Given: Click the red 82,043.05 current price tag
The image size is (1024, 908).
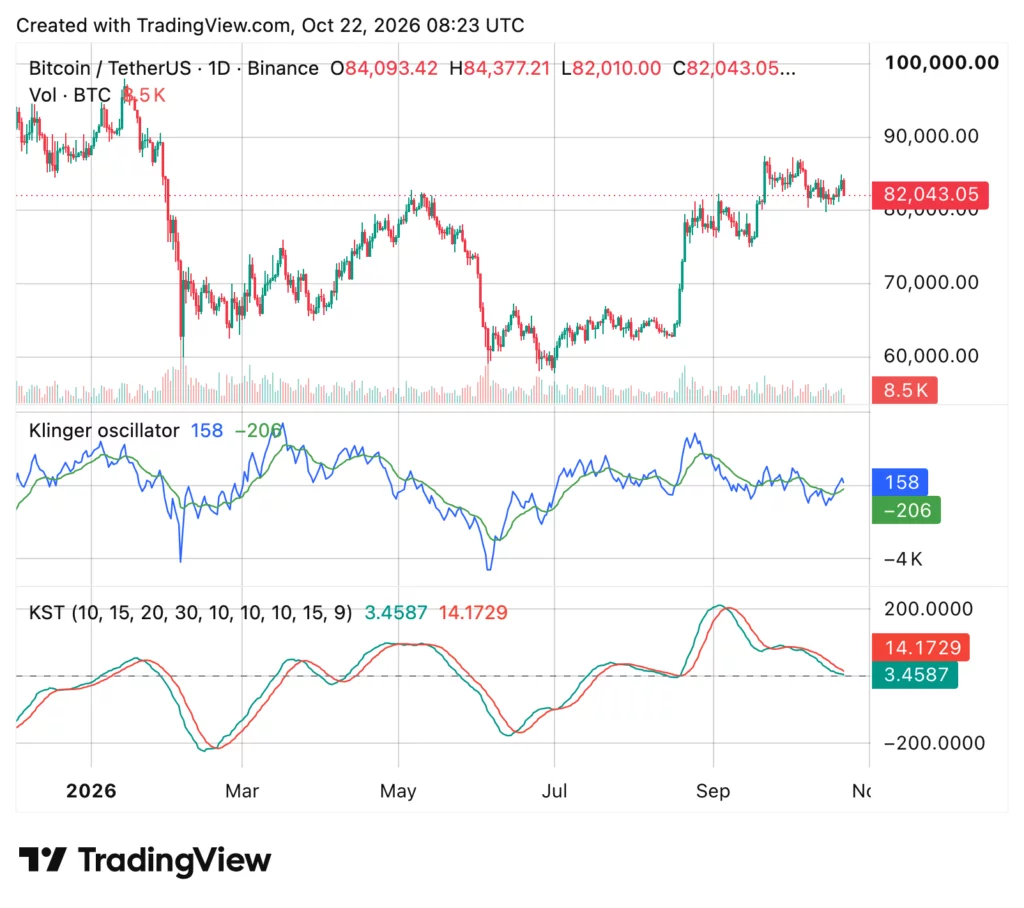Looking at the screenshot, I should tap(930, 195).
